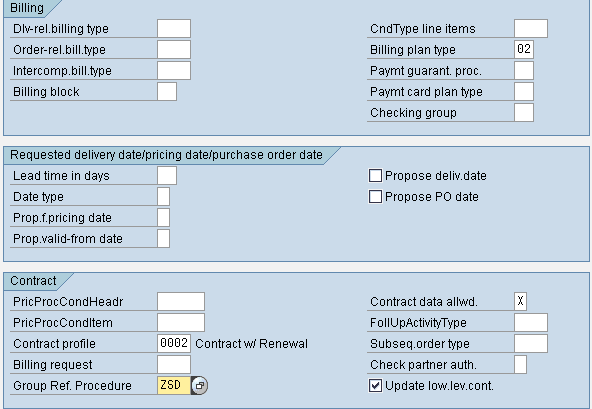Screen dimensions: 592x409
Task: Focus the Checking group field
Action: click(x=524, y=113)
